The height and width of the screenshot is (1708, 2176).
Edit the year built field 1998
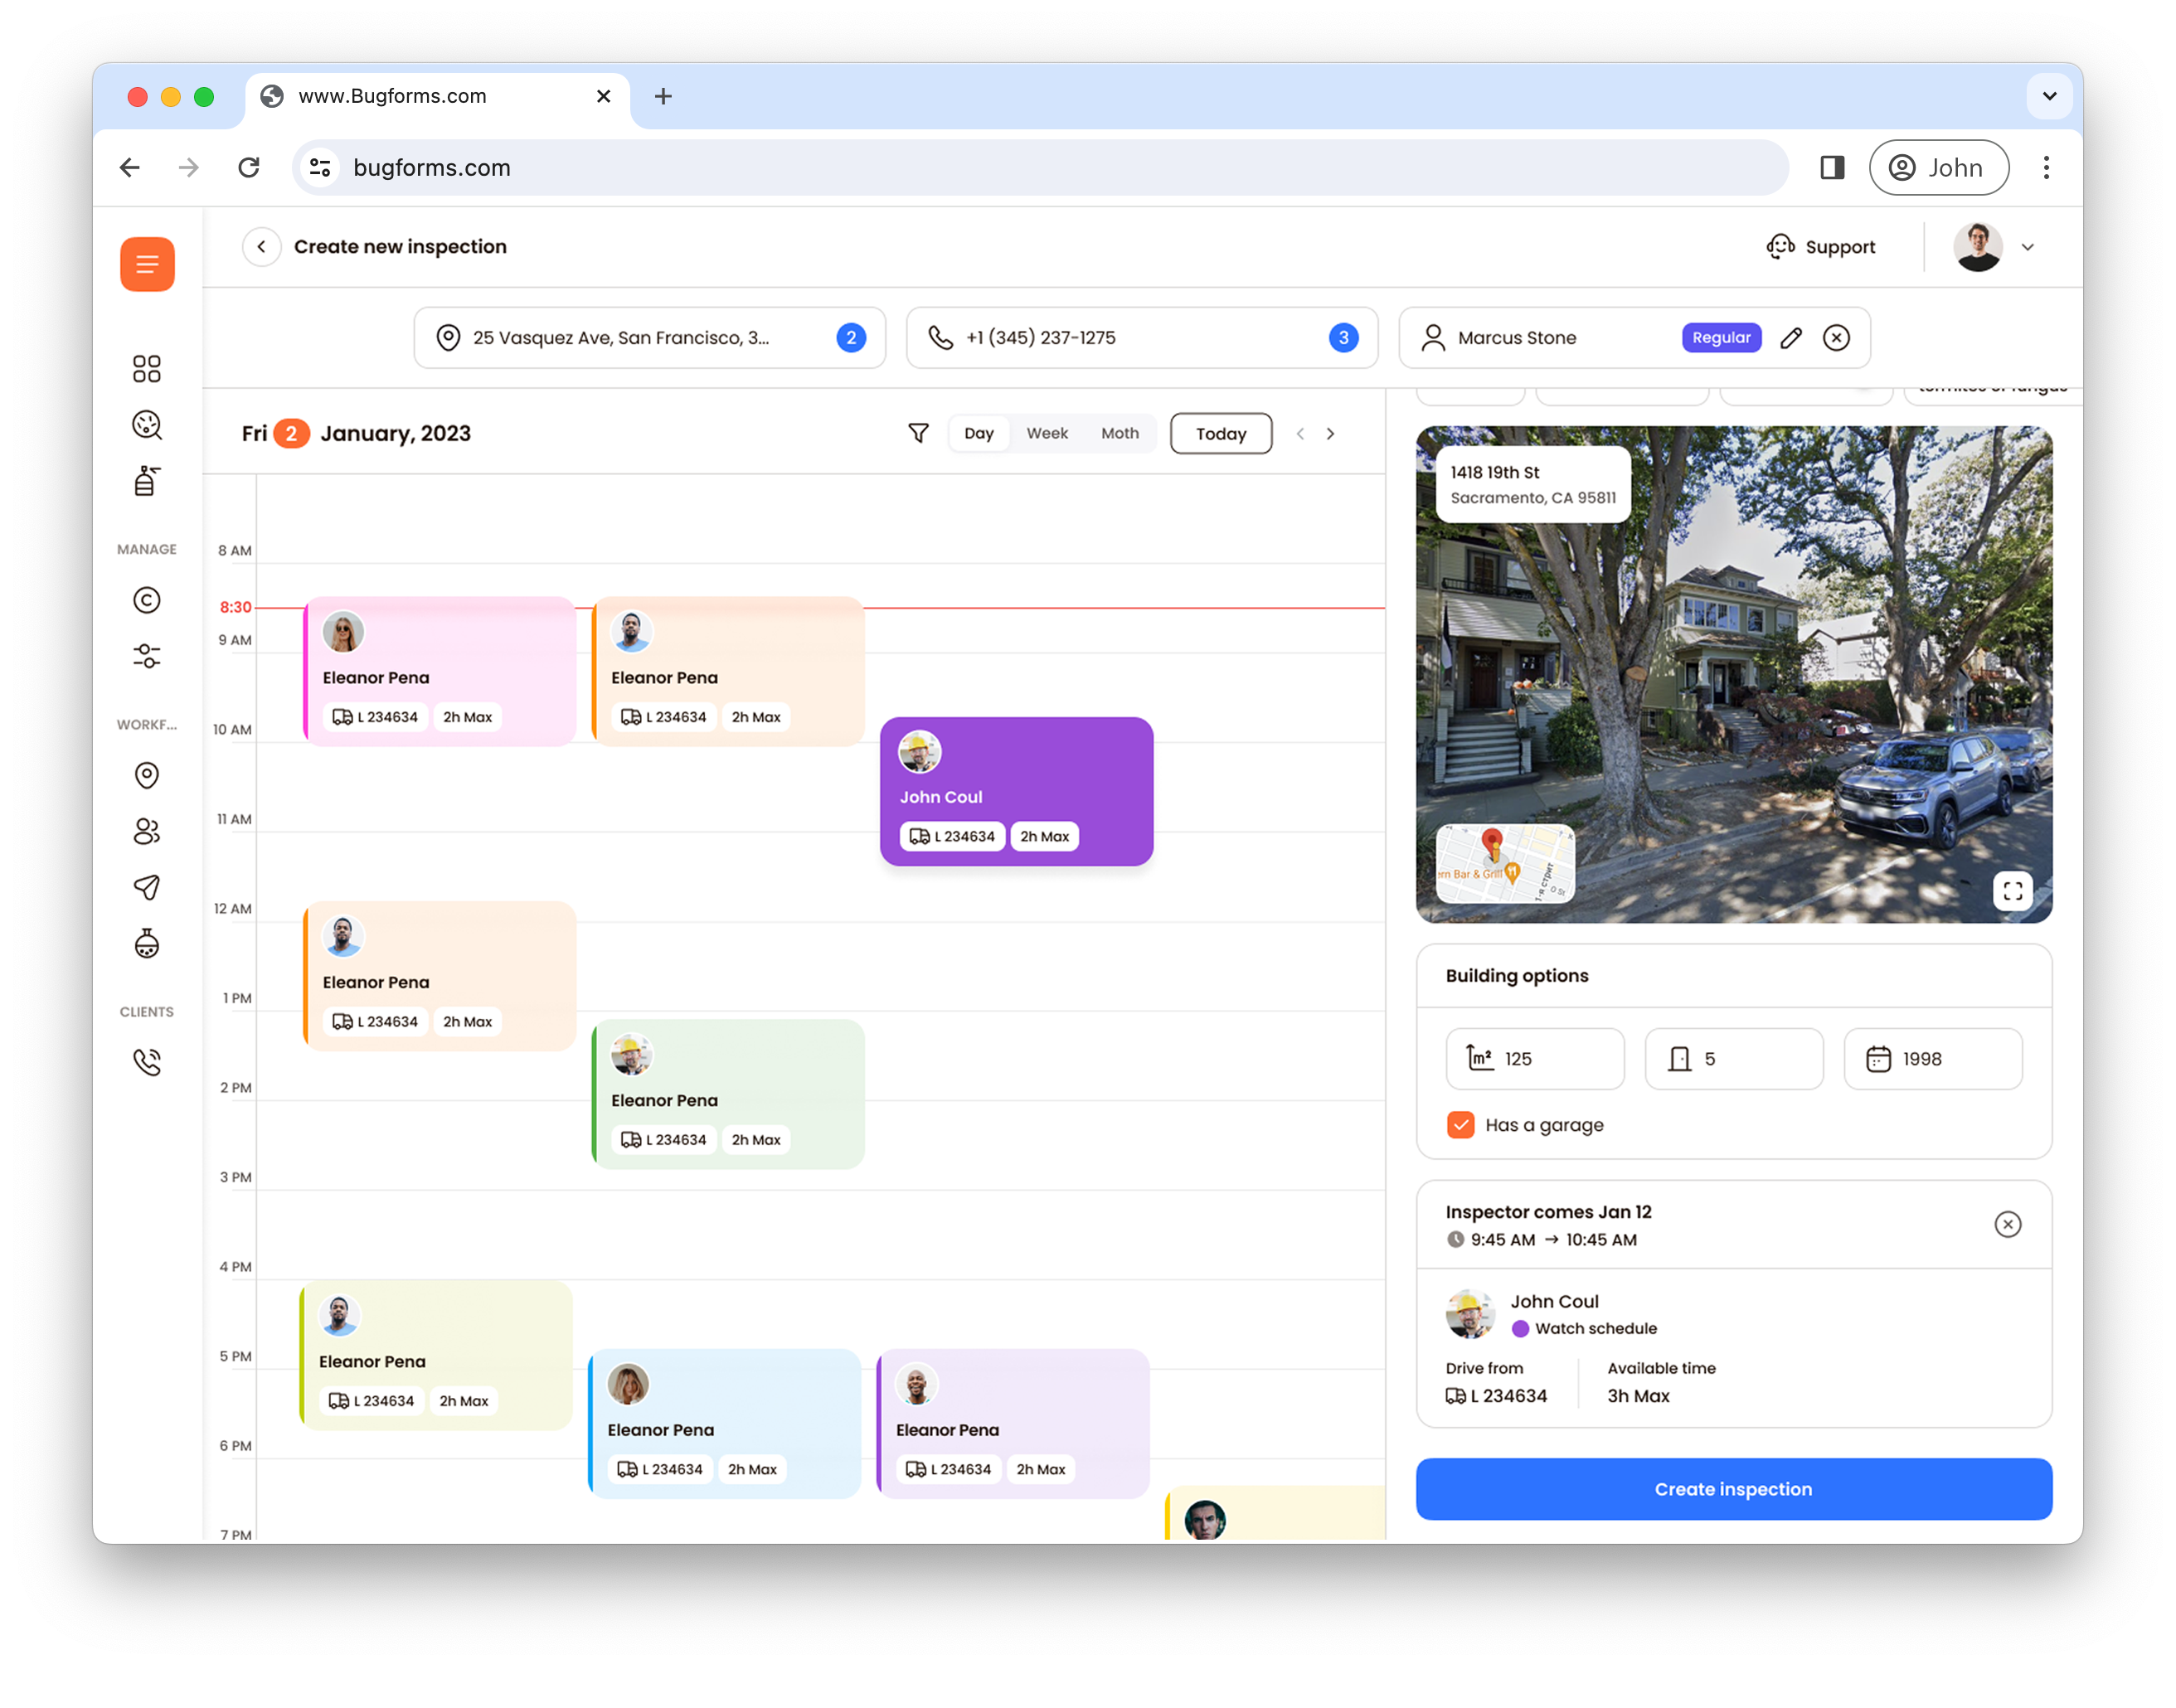[x=1932, y=1058]
